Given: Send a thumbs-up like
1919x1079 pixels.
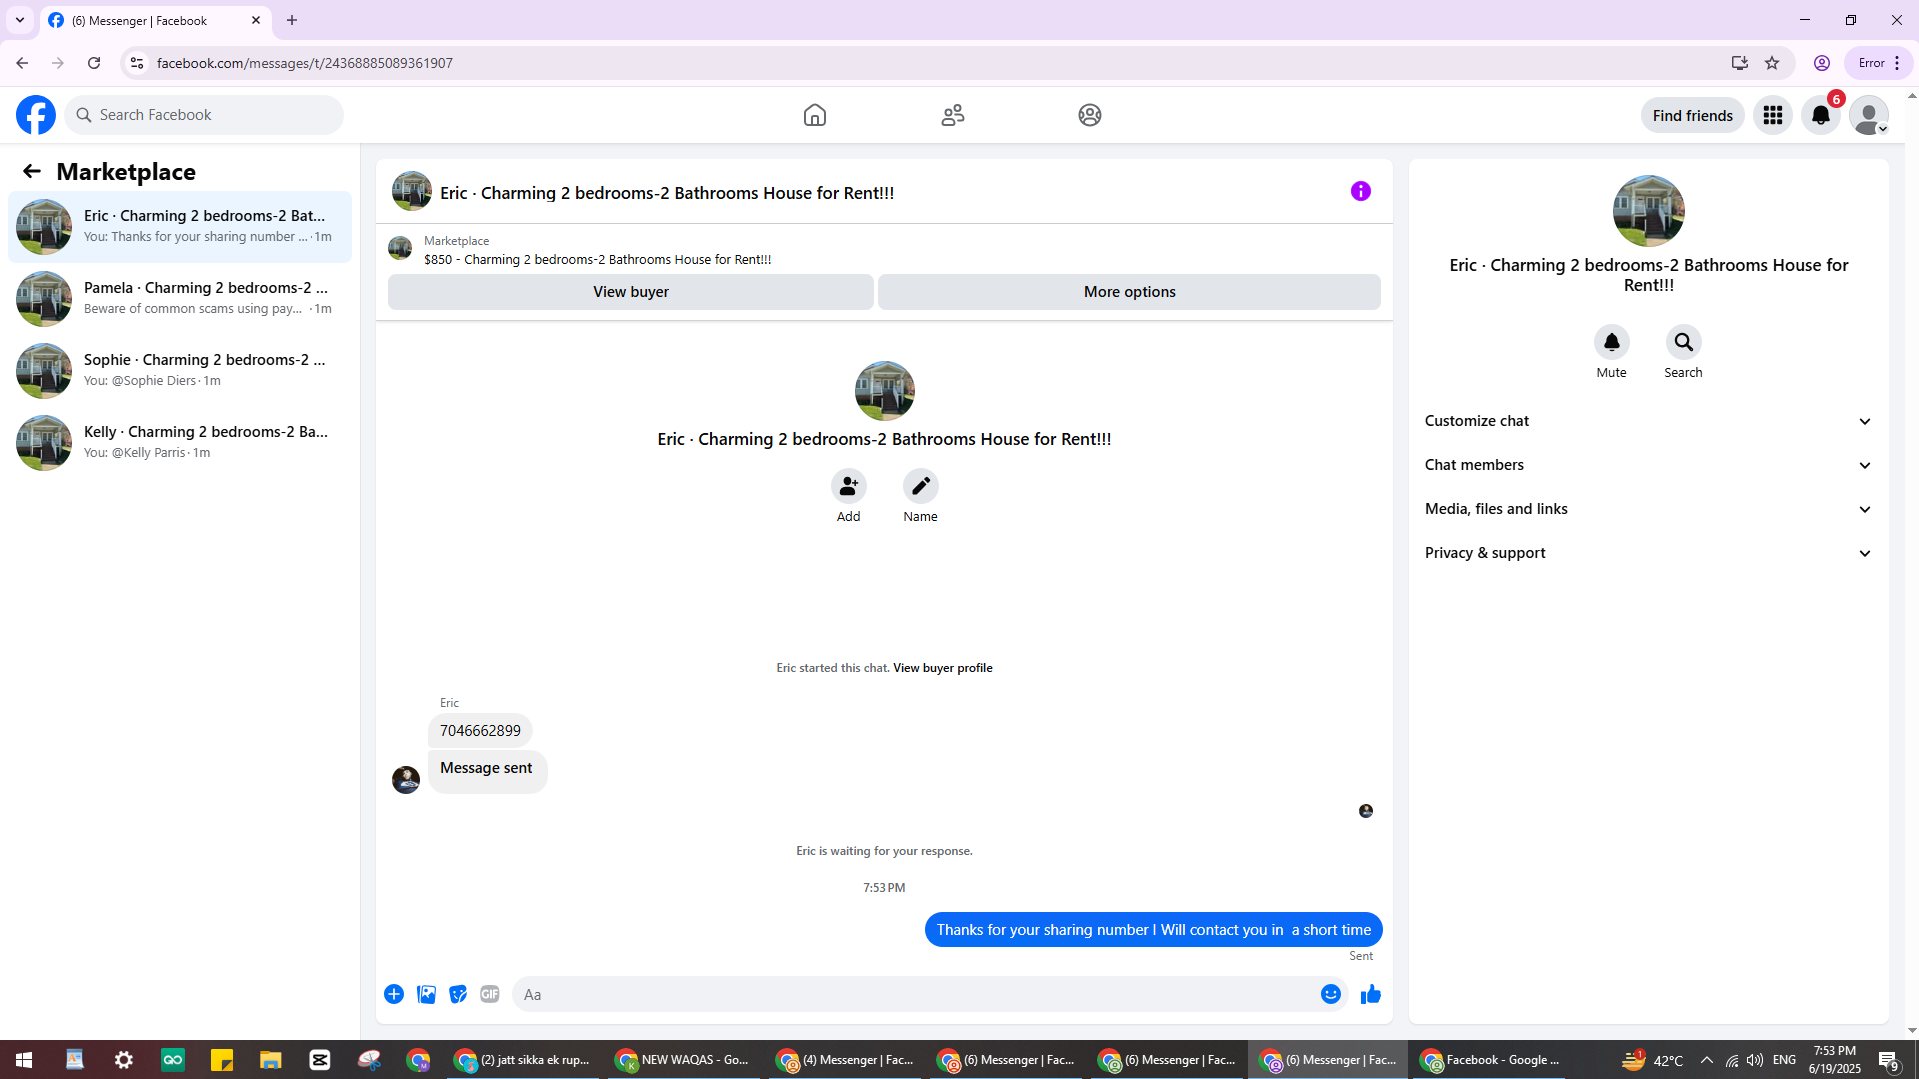Looking at the screenshot, I should [1371, 994].
